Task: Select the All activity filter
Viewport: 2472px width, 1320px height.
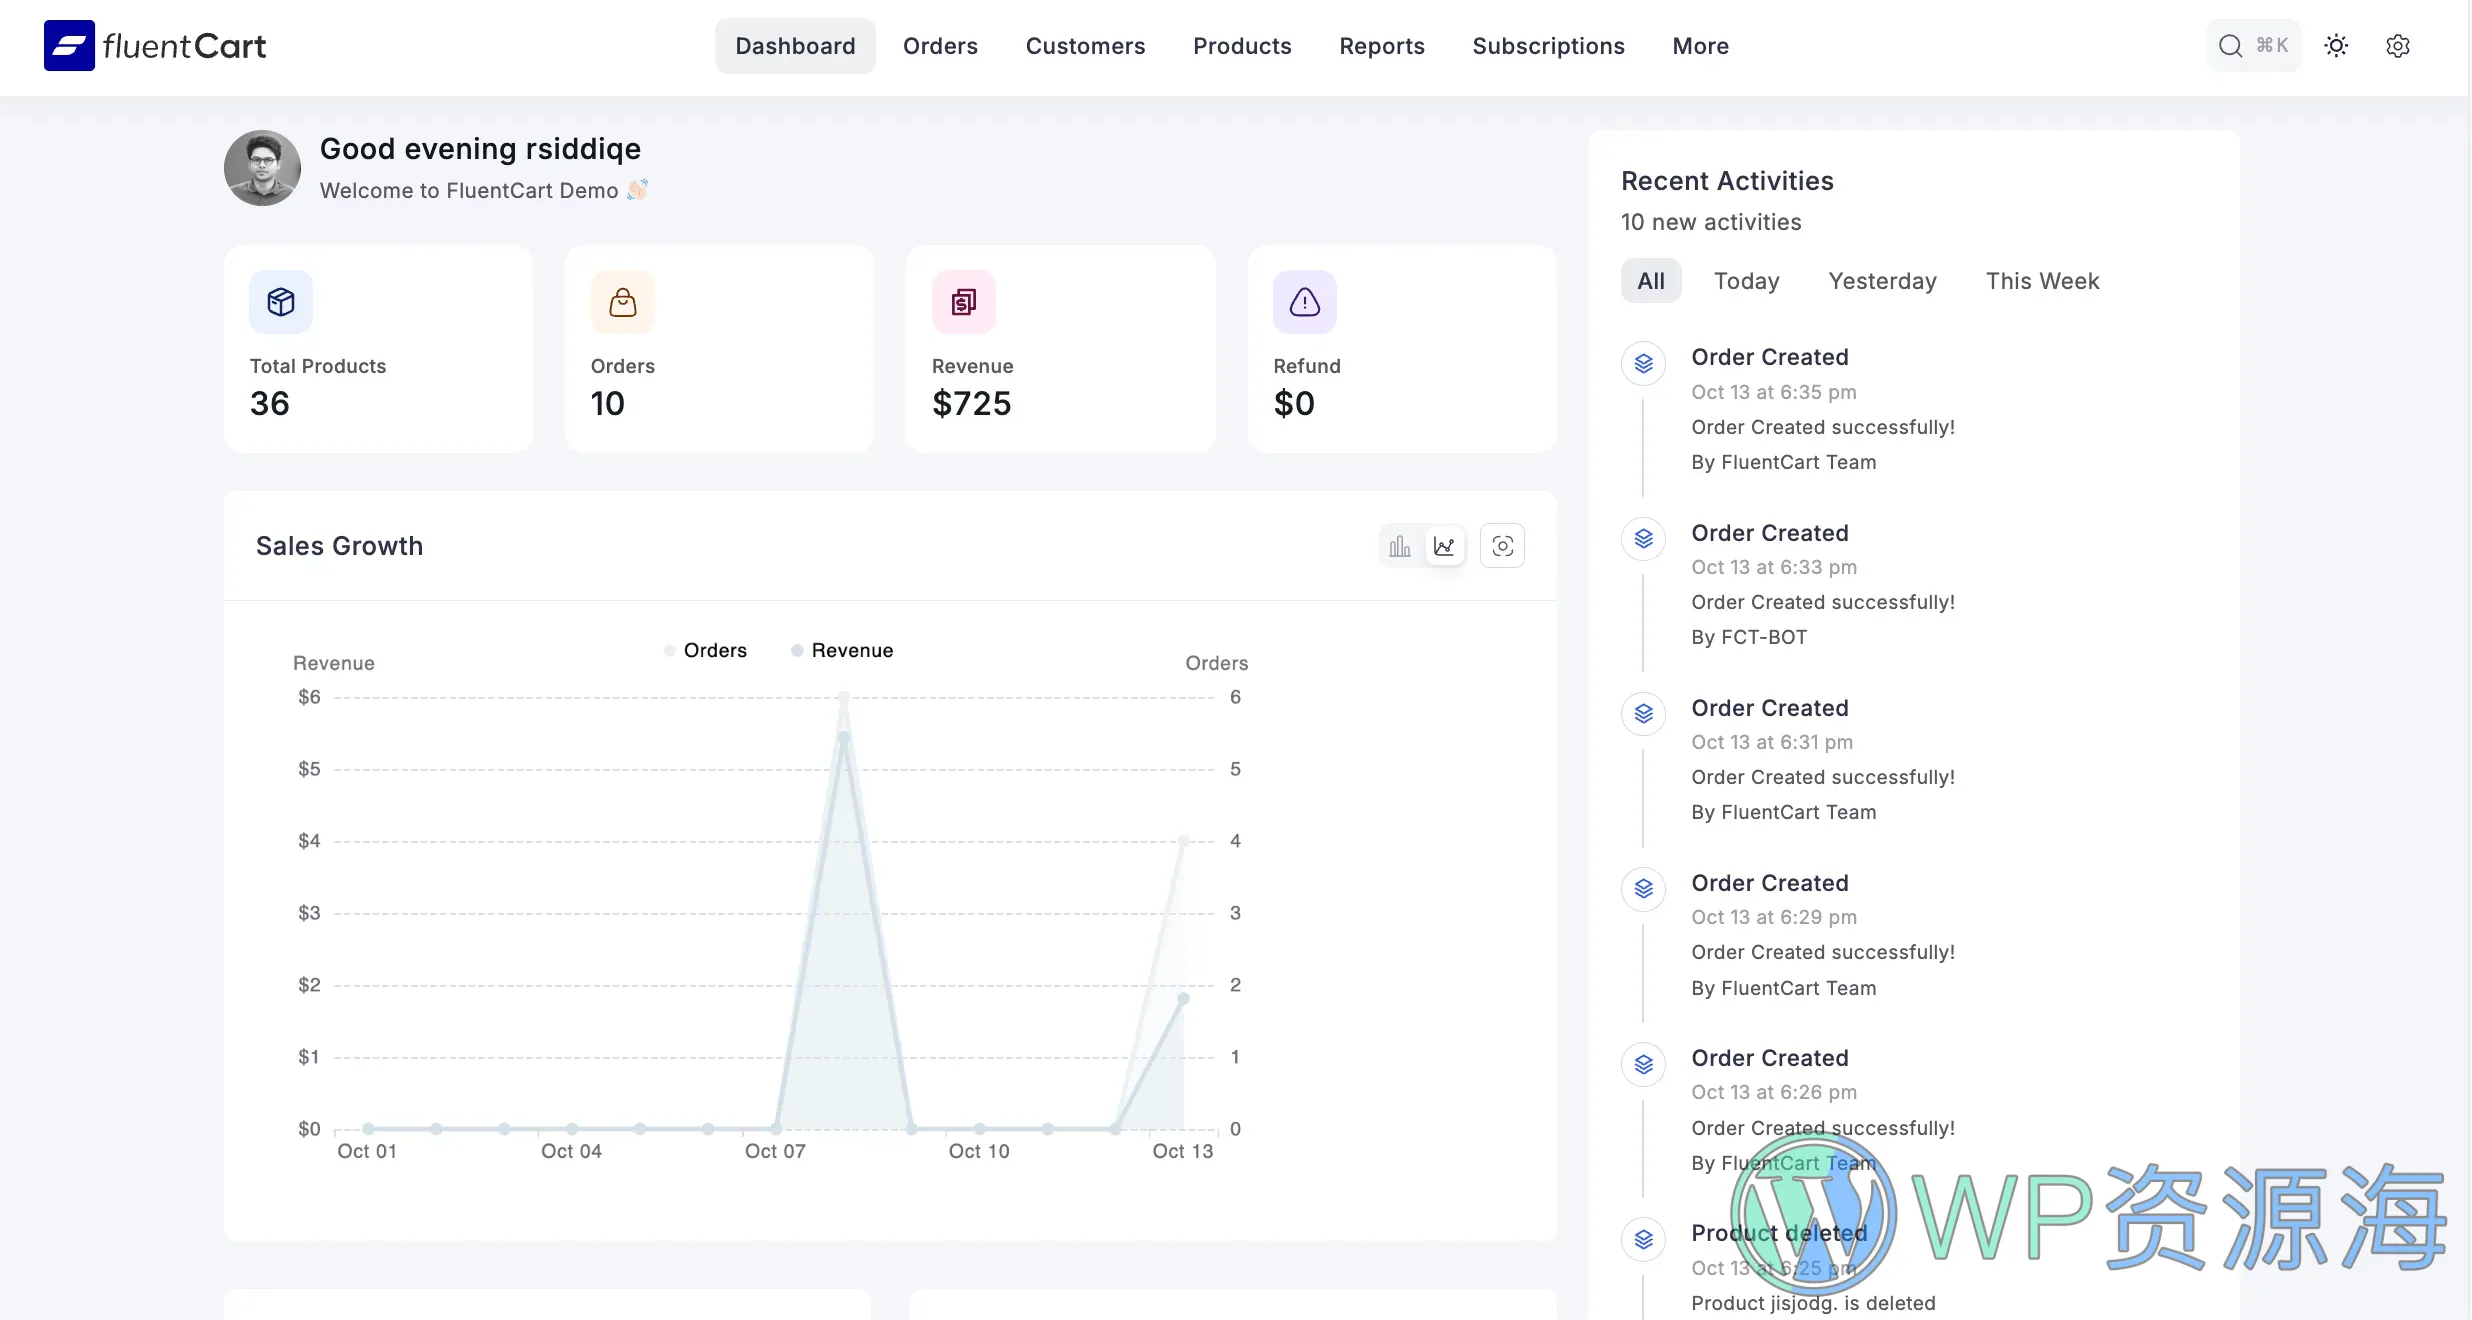Action: pos(1650,280)
